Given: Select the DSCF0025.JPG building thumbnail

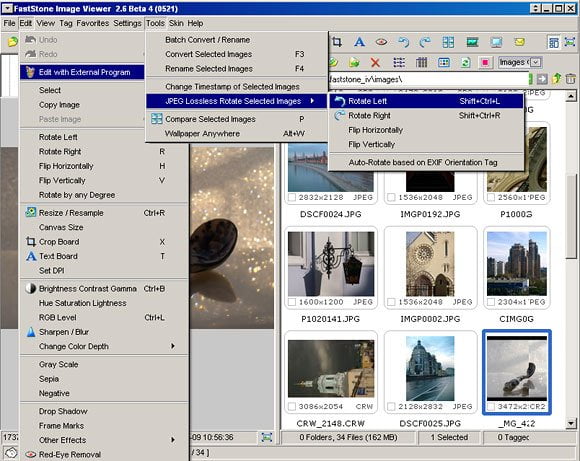Looking at the screenshot, I should pyautogui.click(x=430, y=369).
